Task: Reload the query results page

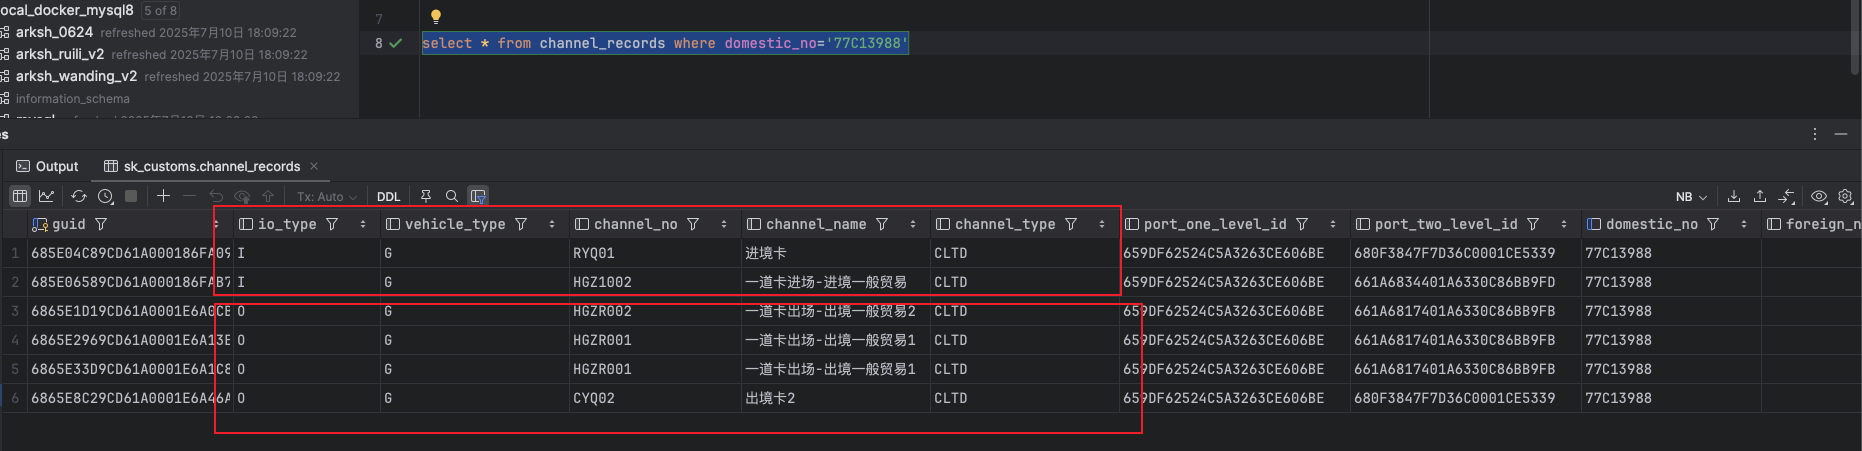Action: tap(79, 197)
